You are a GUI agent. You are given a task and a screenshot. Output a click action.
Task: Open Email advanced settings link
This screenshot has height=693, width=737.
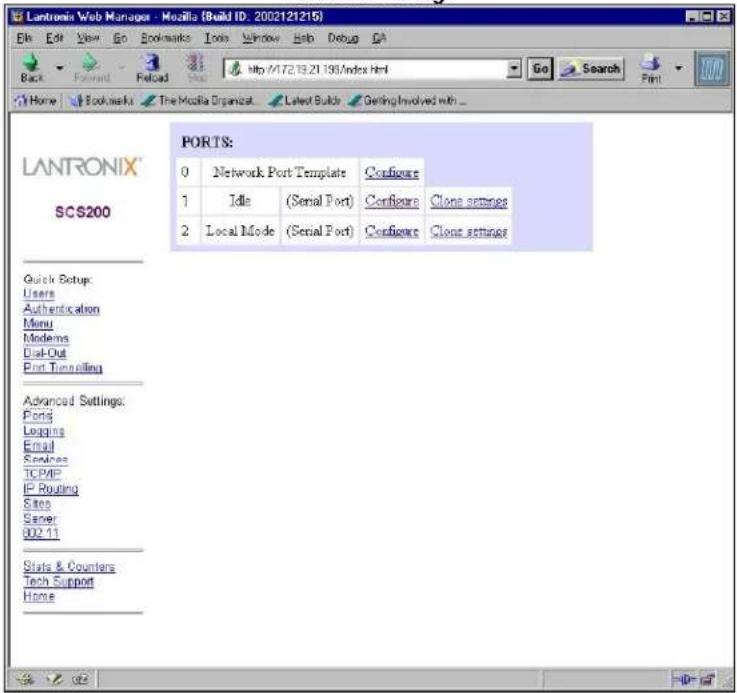click(39, 446)
